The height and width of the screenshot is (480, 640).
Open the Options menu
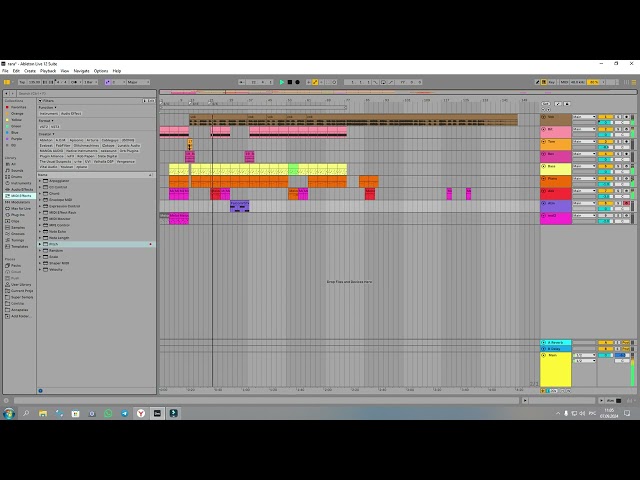click(101, 71)
